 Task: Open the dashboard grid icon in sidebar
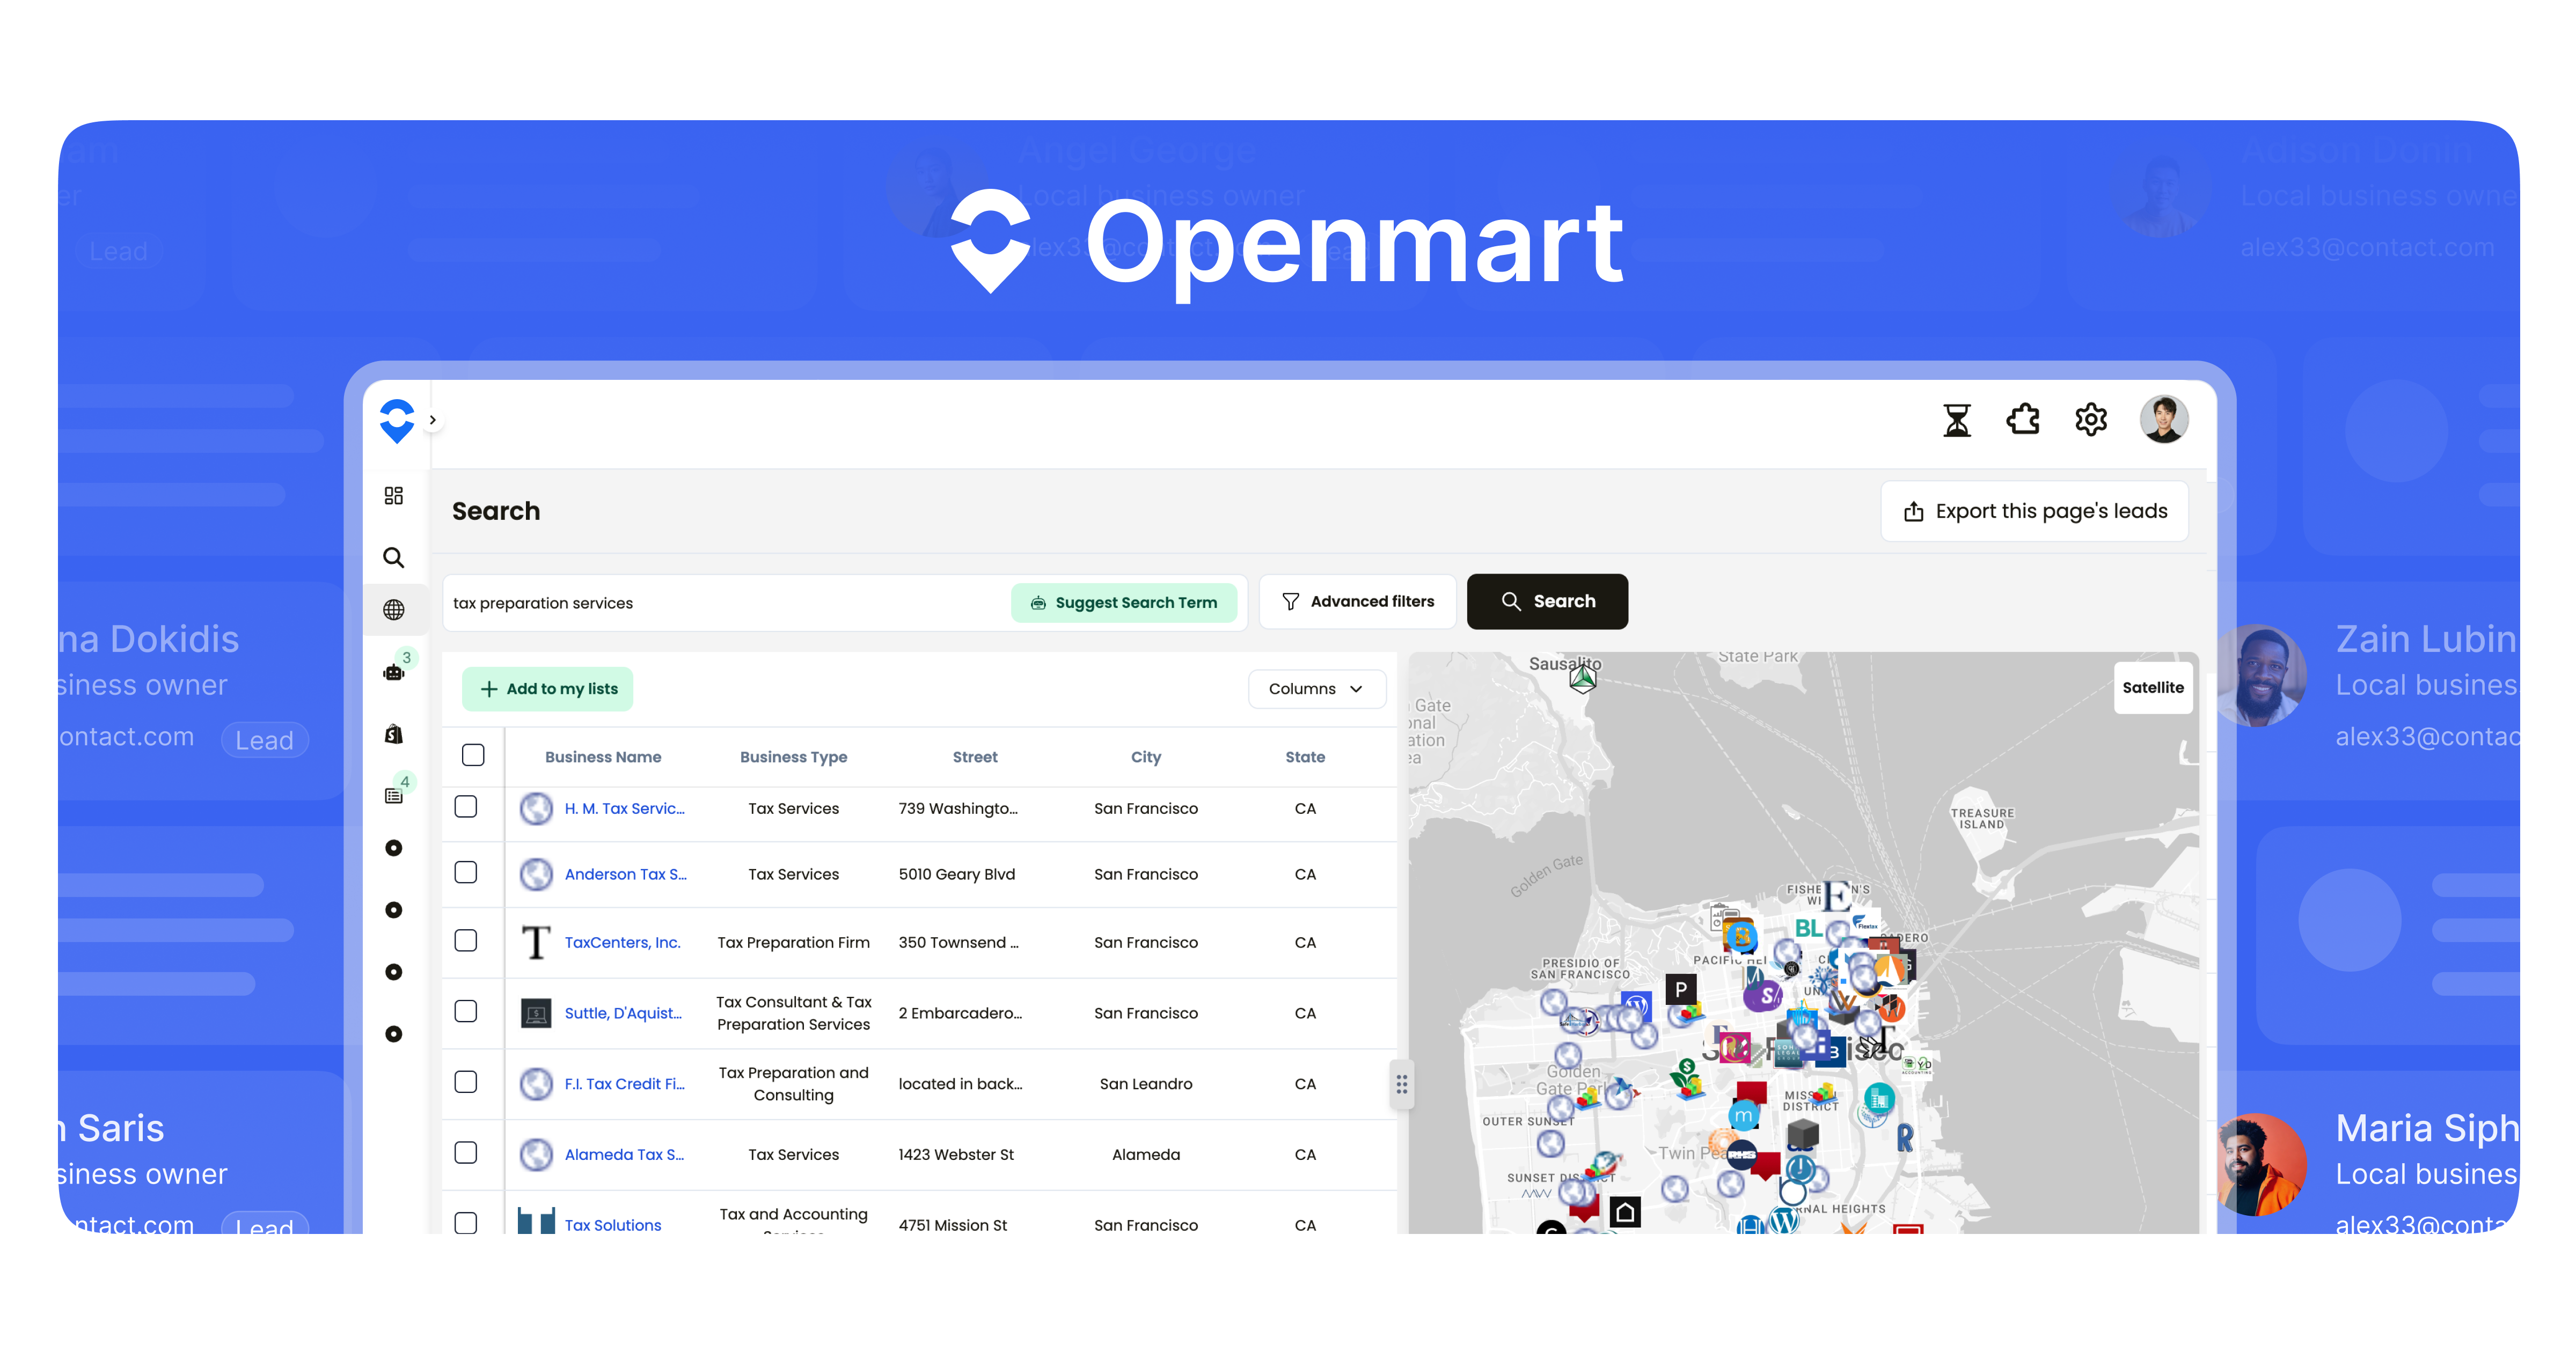pyautogui.click(x=394, y=495)
